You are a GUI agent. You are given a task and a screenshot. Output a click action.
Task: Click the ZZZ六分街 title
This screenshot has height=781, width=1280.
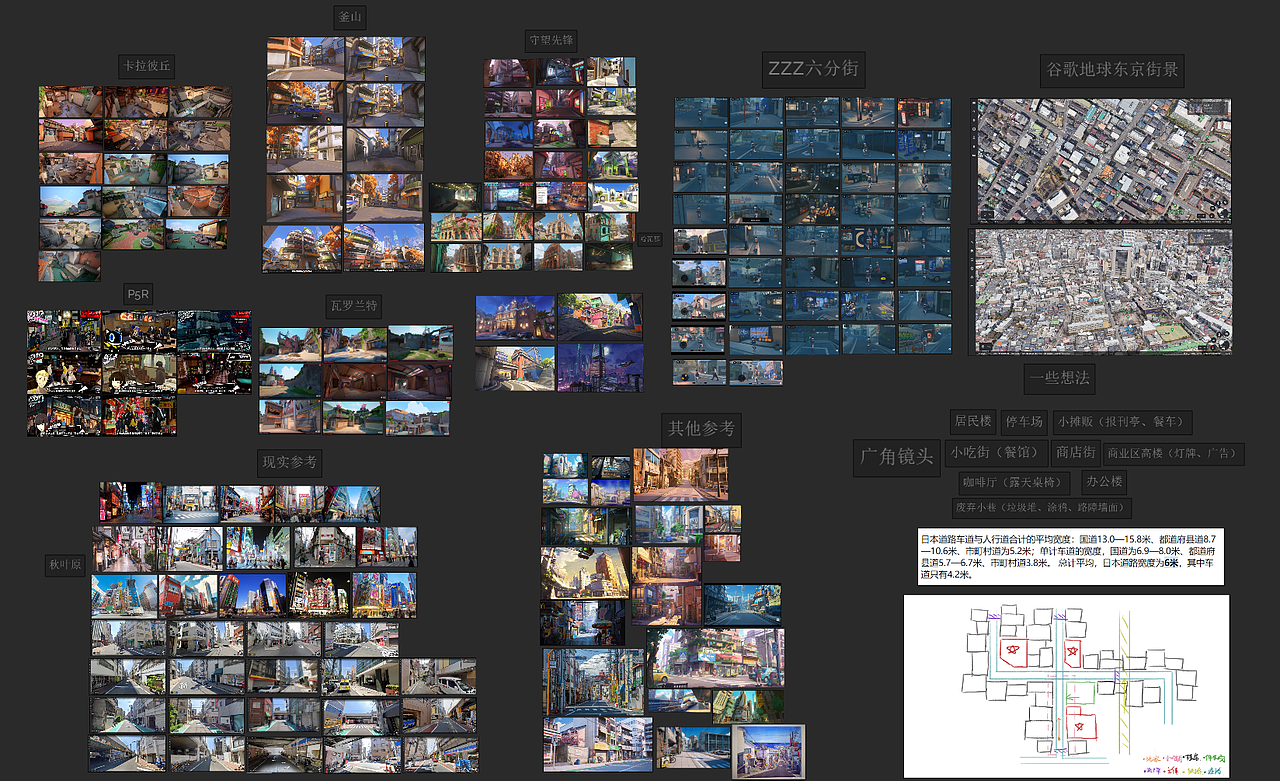812,70
